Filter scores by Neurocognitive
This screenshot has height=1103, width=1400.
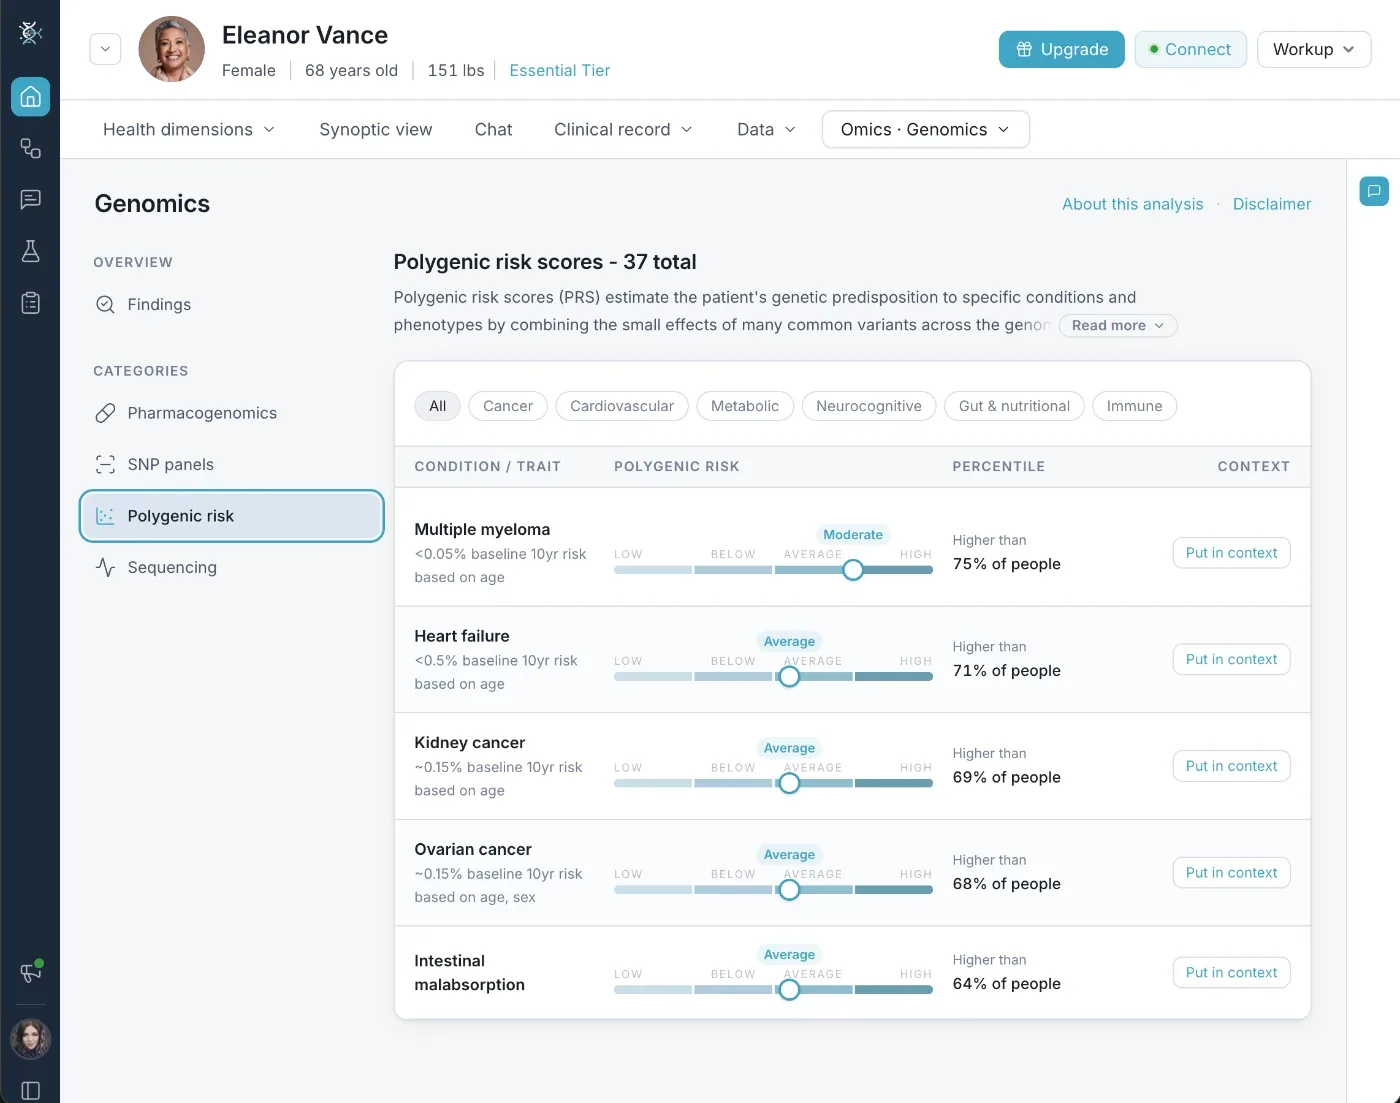click(869, 406)
